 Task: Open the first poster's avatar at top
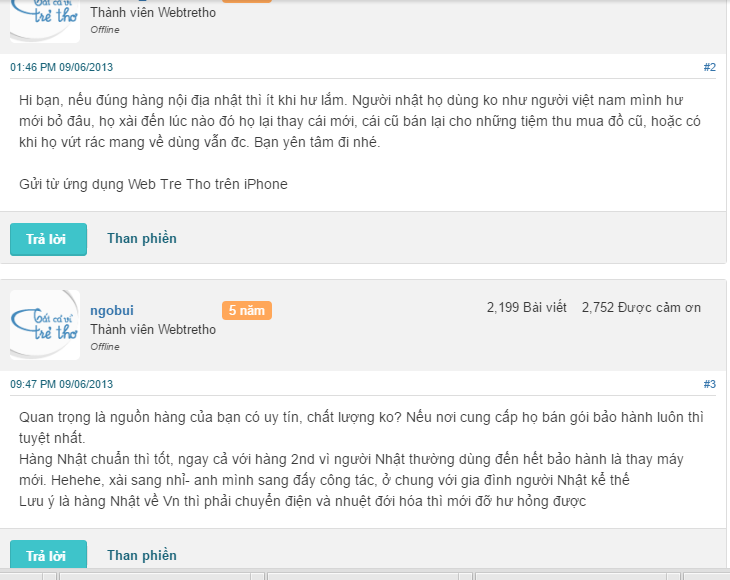tap(44, 21)
